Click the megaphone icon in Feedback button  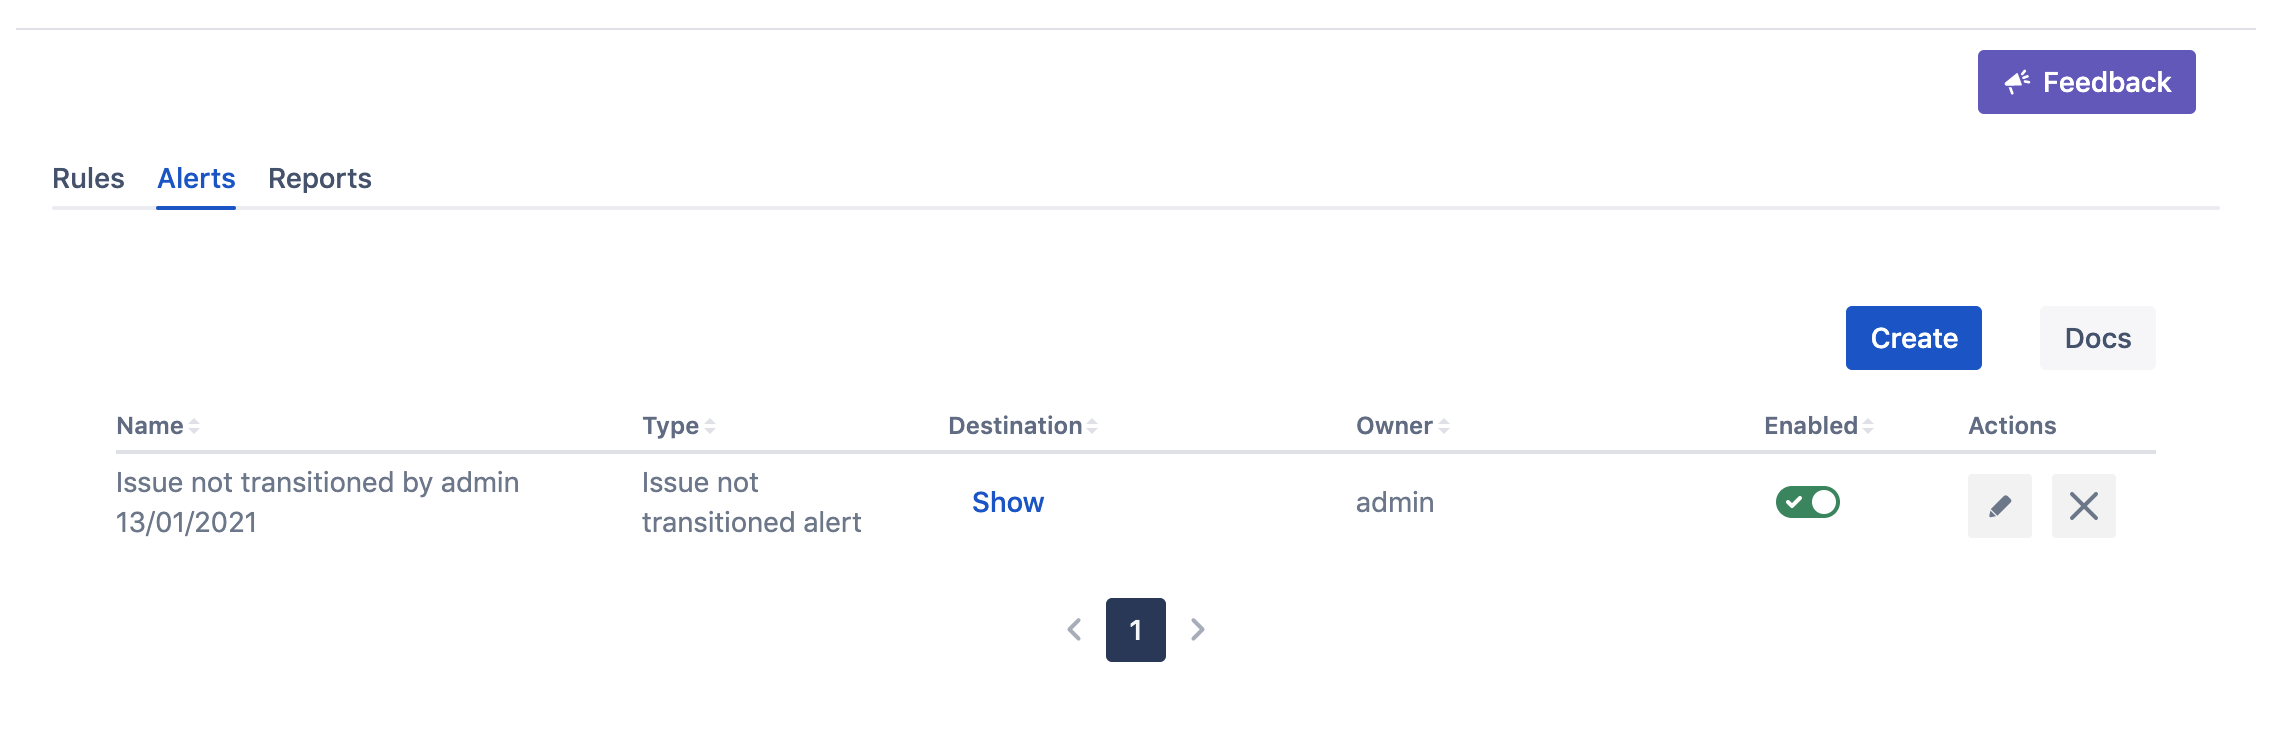tap(2017, 82)
